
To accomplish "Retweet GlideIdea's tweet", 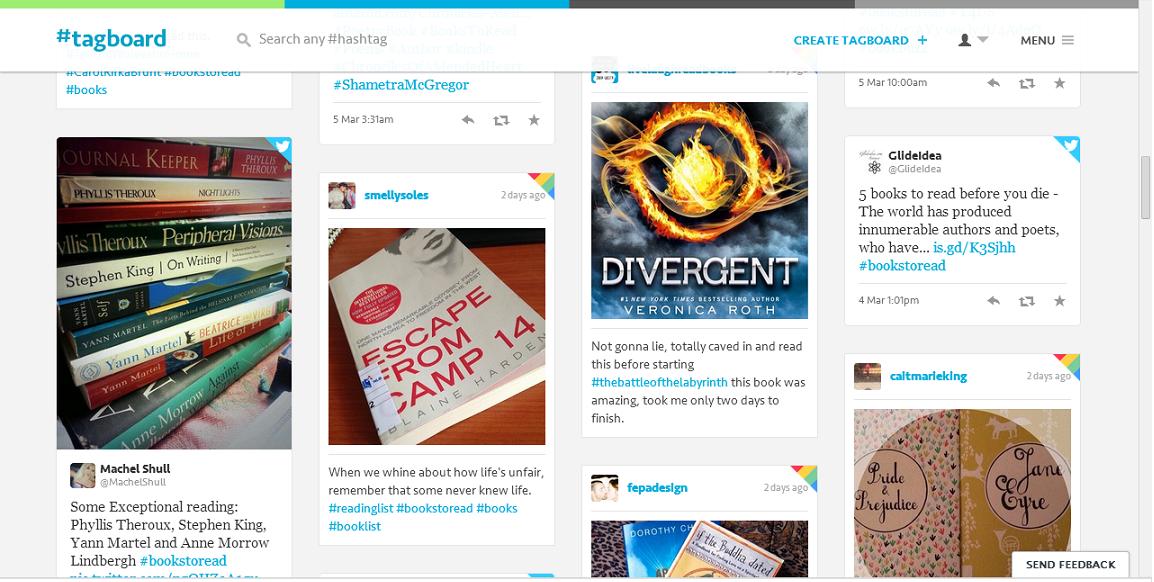I will [1027, 301].
